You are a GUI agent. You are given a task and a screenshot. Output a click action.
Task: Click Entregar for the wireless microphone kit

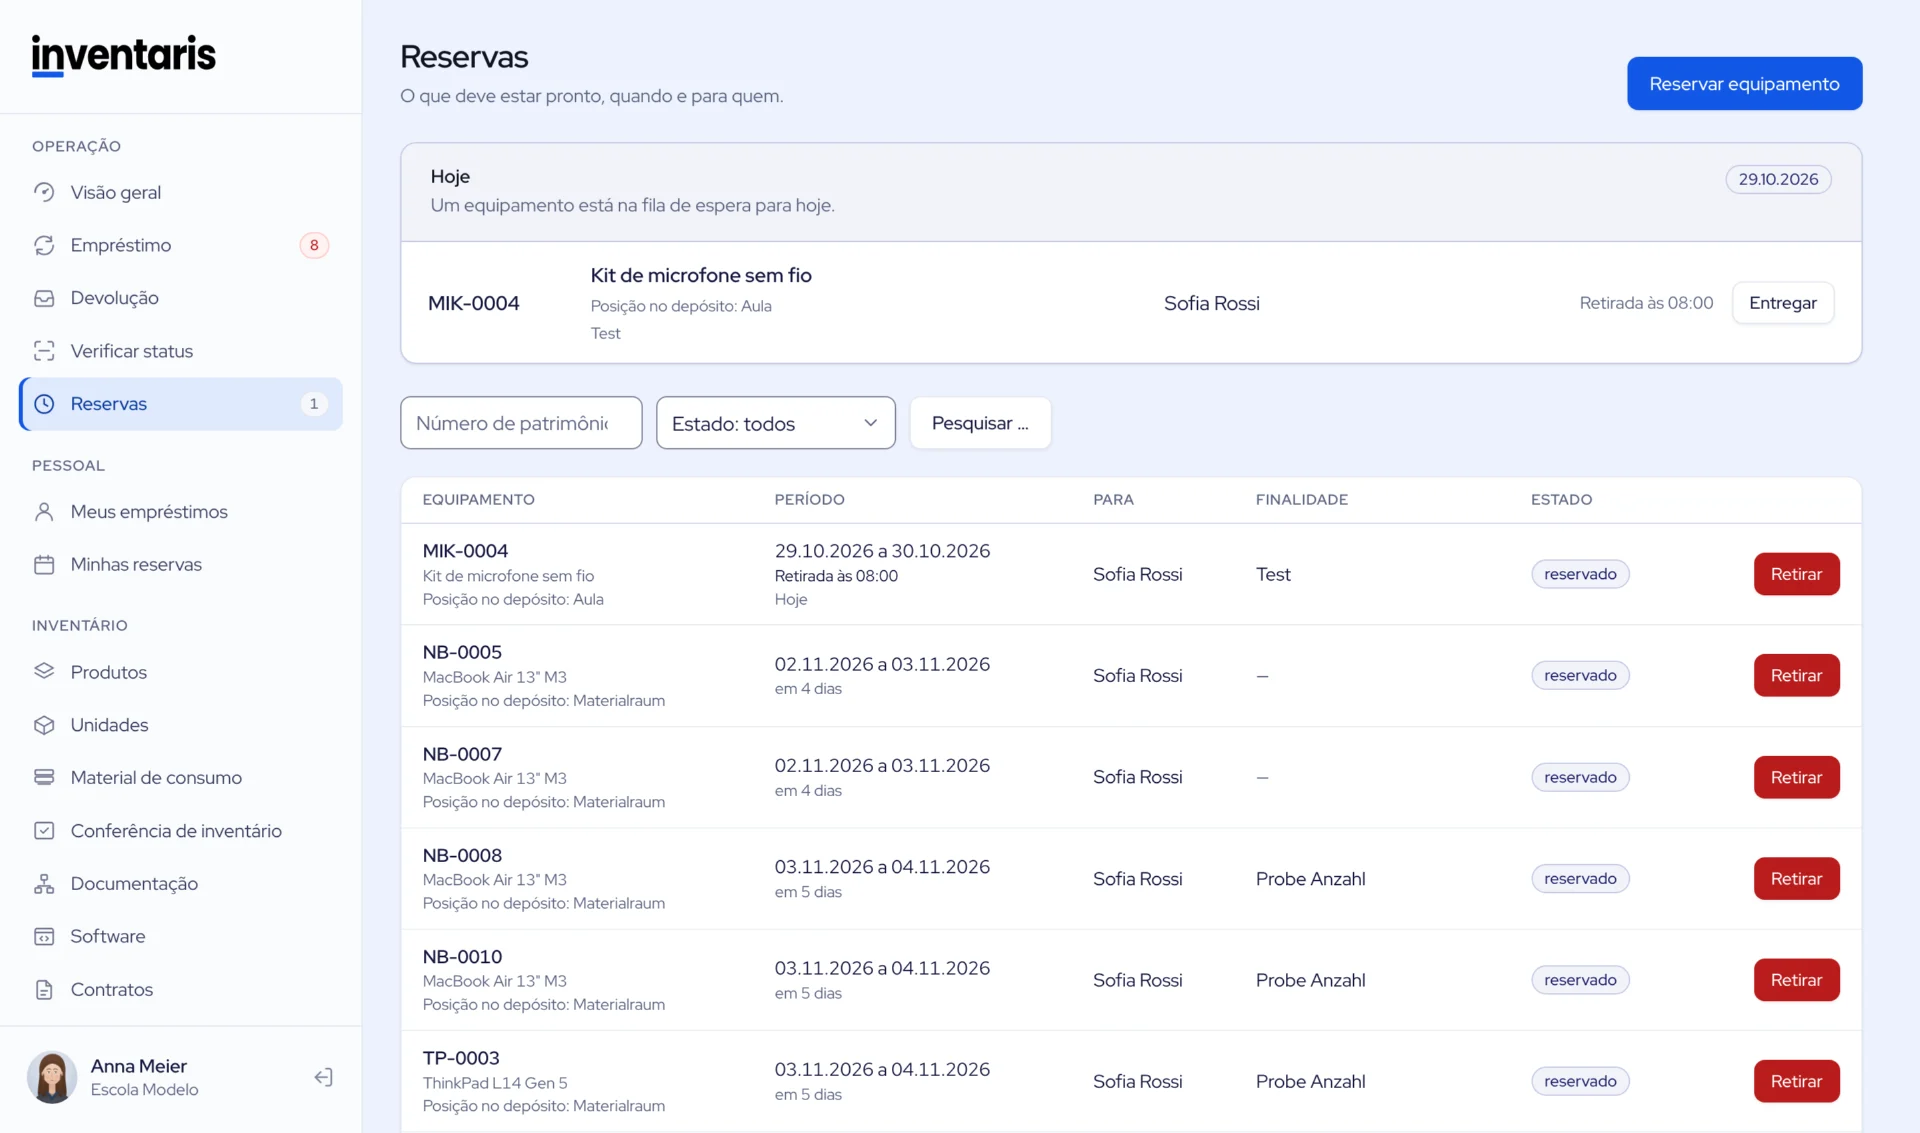pyautogui.click(x=1782, y=303)
